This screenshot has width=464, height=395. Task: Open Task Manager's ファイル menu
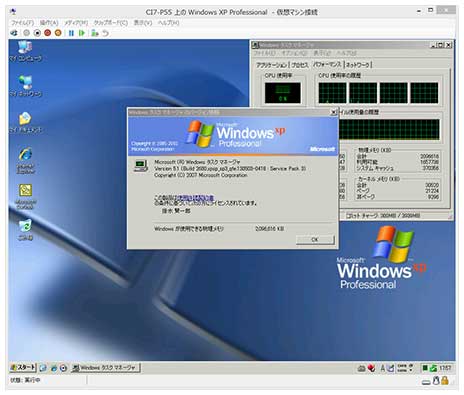tap(264, 53)
